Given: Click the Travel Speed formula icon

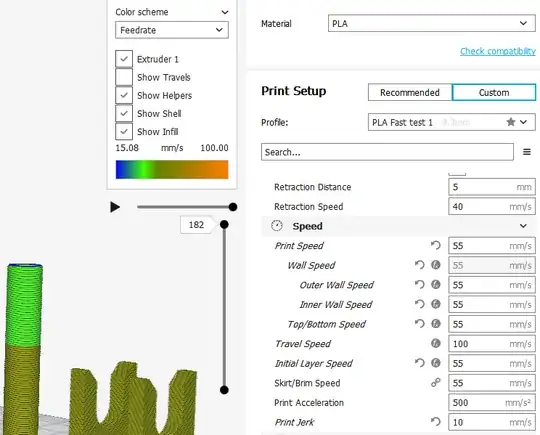Looking at the screenshot, I should click(x=436, y=343).
